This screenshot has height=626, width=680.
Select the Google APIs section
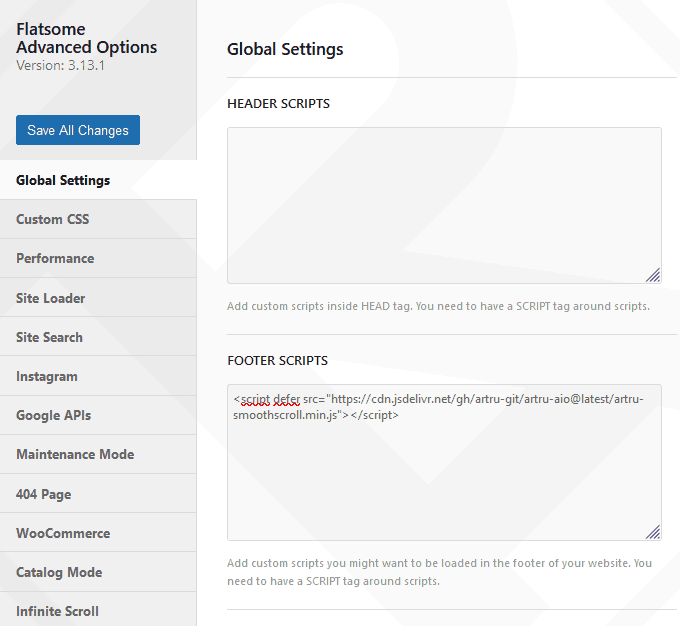[98, 415]
